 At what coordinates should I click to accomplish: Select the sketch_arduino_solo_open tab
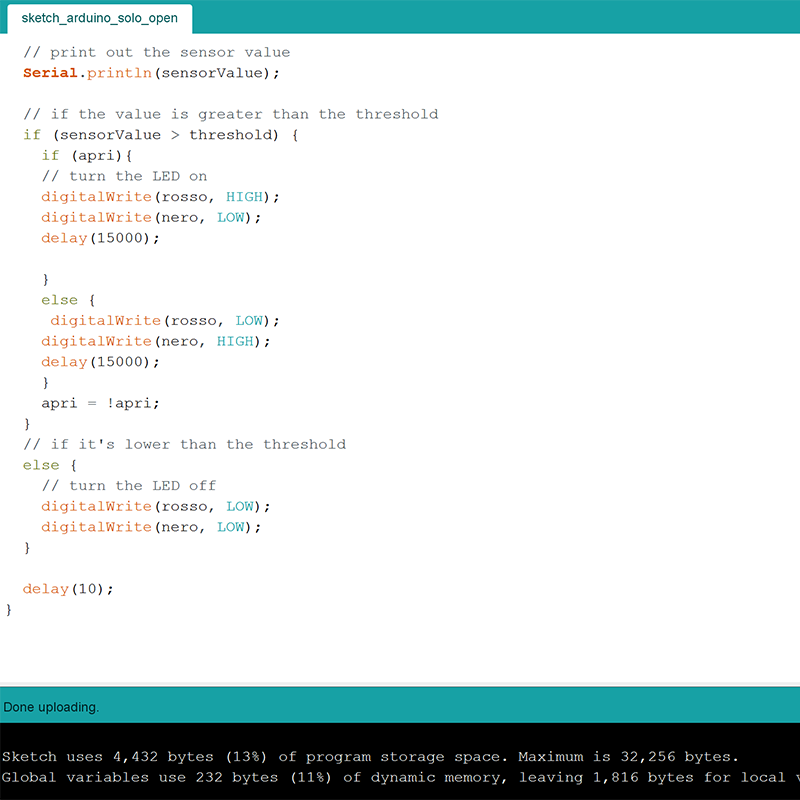99,18
